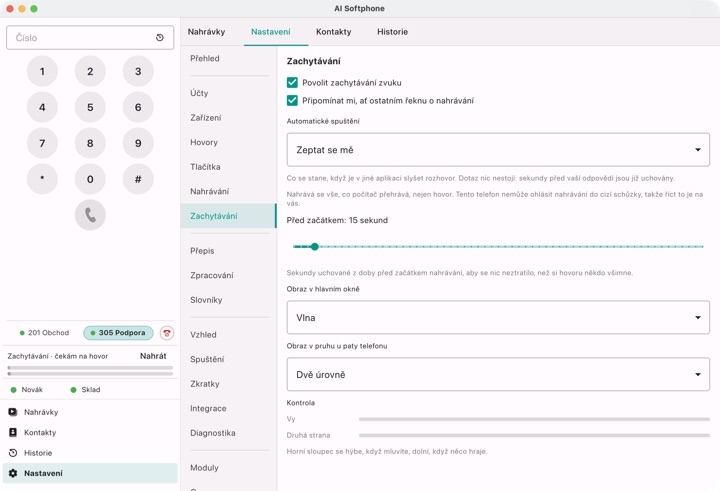
Task: Click the Vy level meter bar
Action: (534, 419)
